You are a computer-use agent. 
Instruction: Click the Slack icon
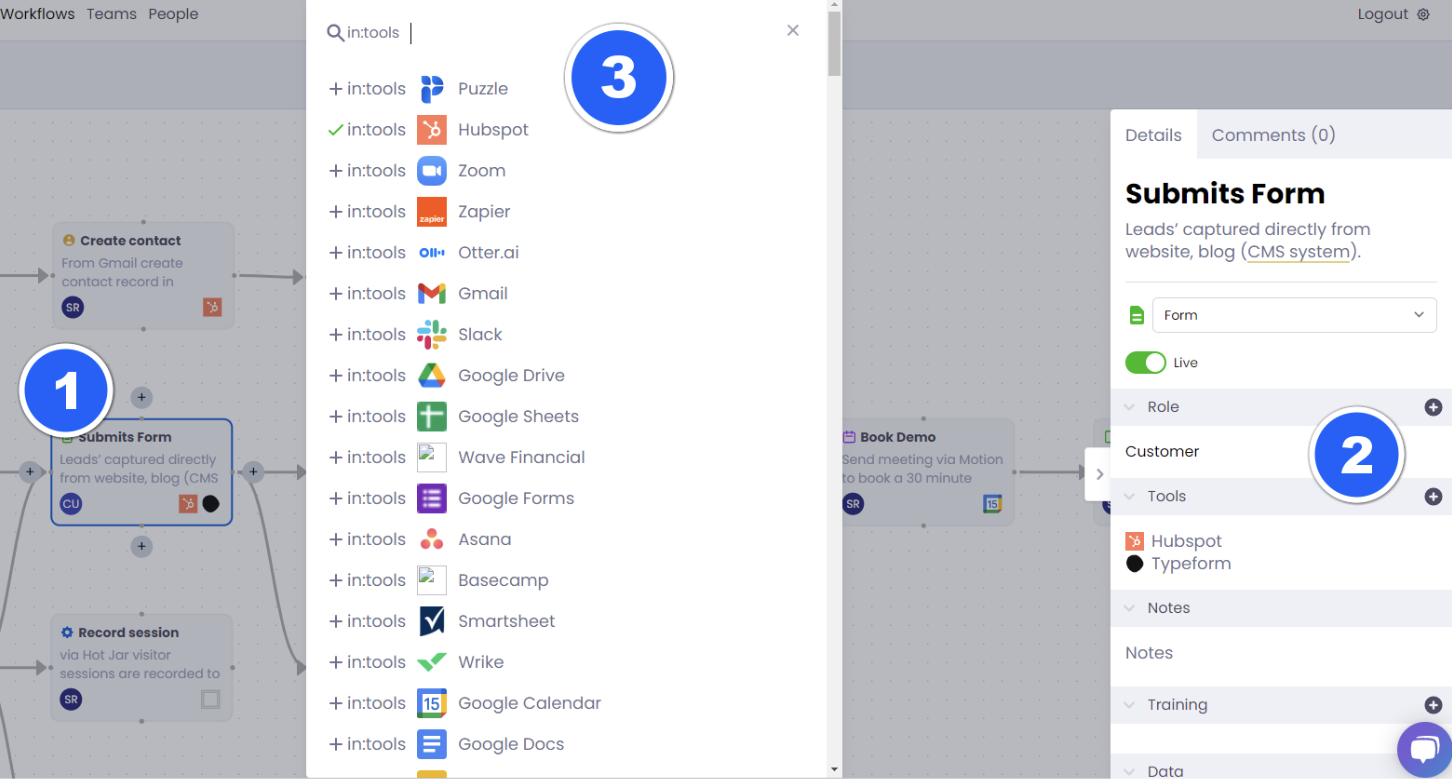point(431,334)
